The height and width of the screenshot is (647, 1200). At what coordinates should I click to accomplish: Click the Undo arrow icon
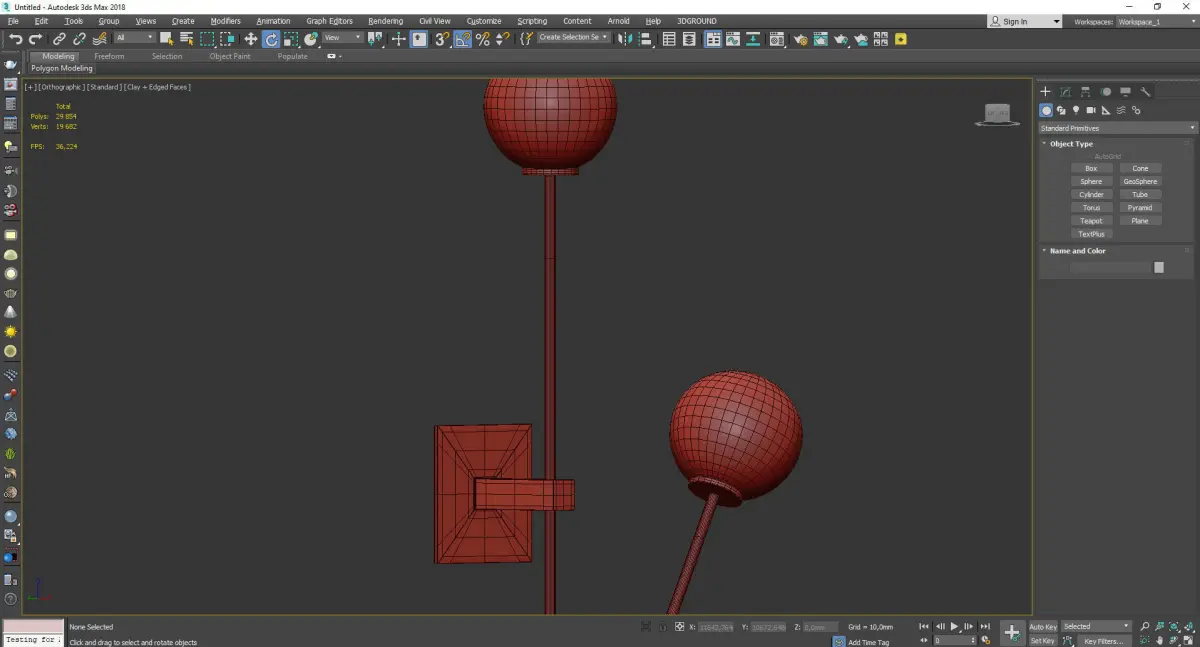[15, 39]
